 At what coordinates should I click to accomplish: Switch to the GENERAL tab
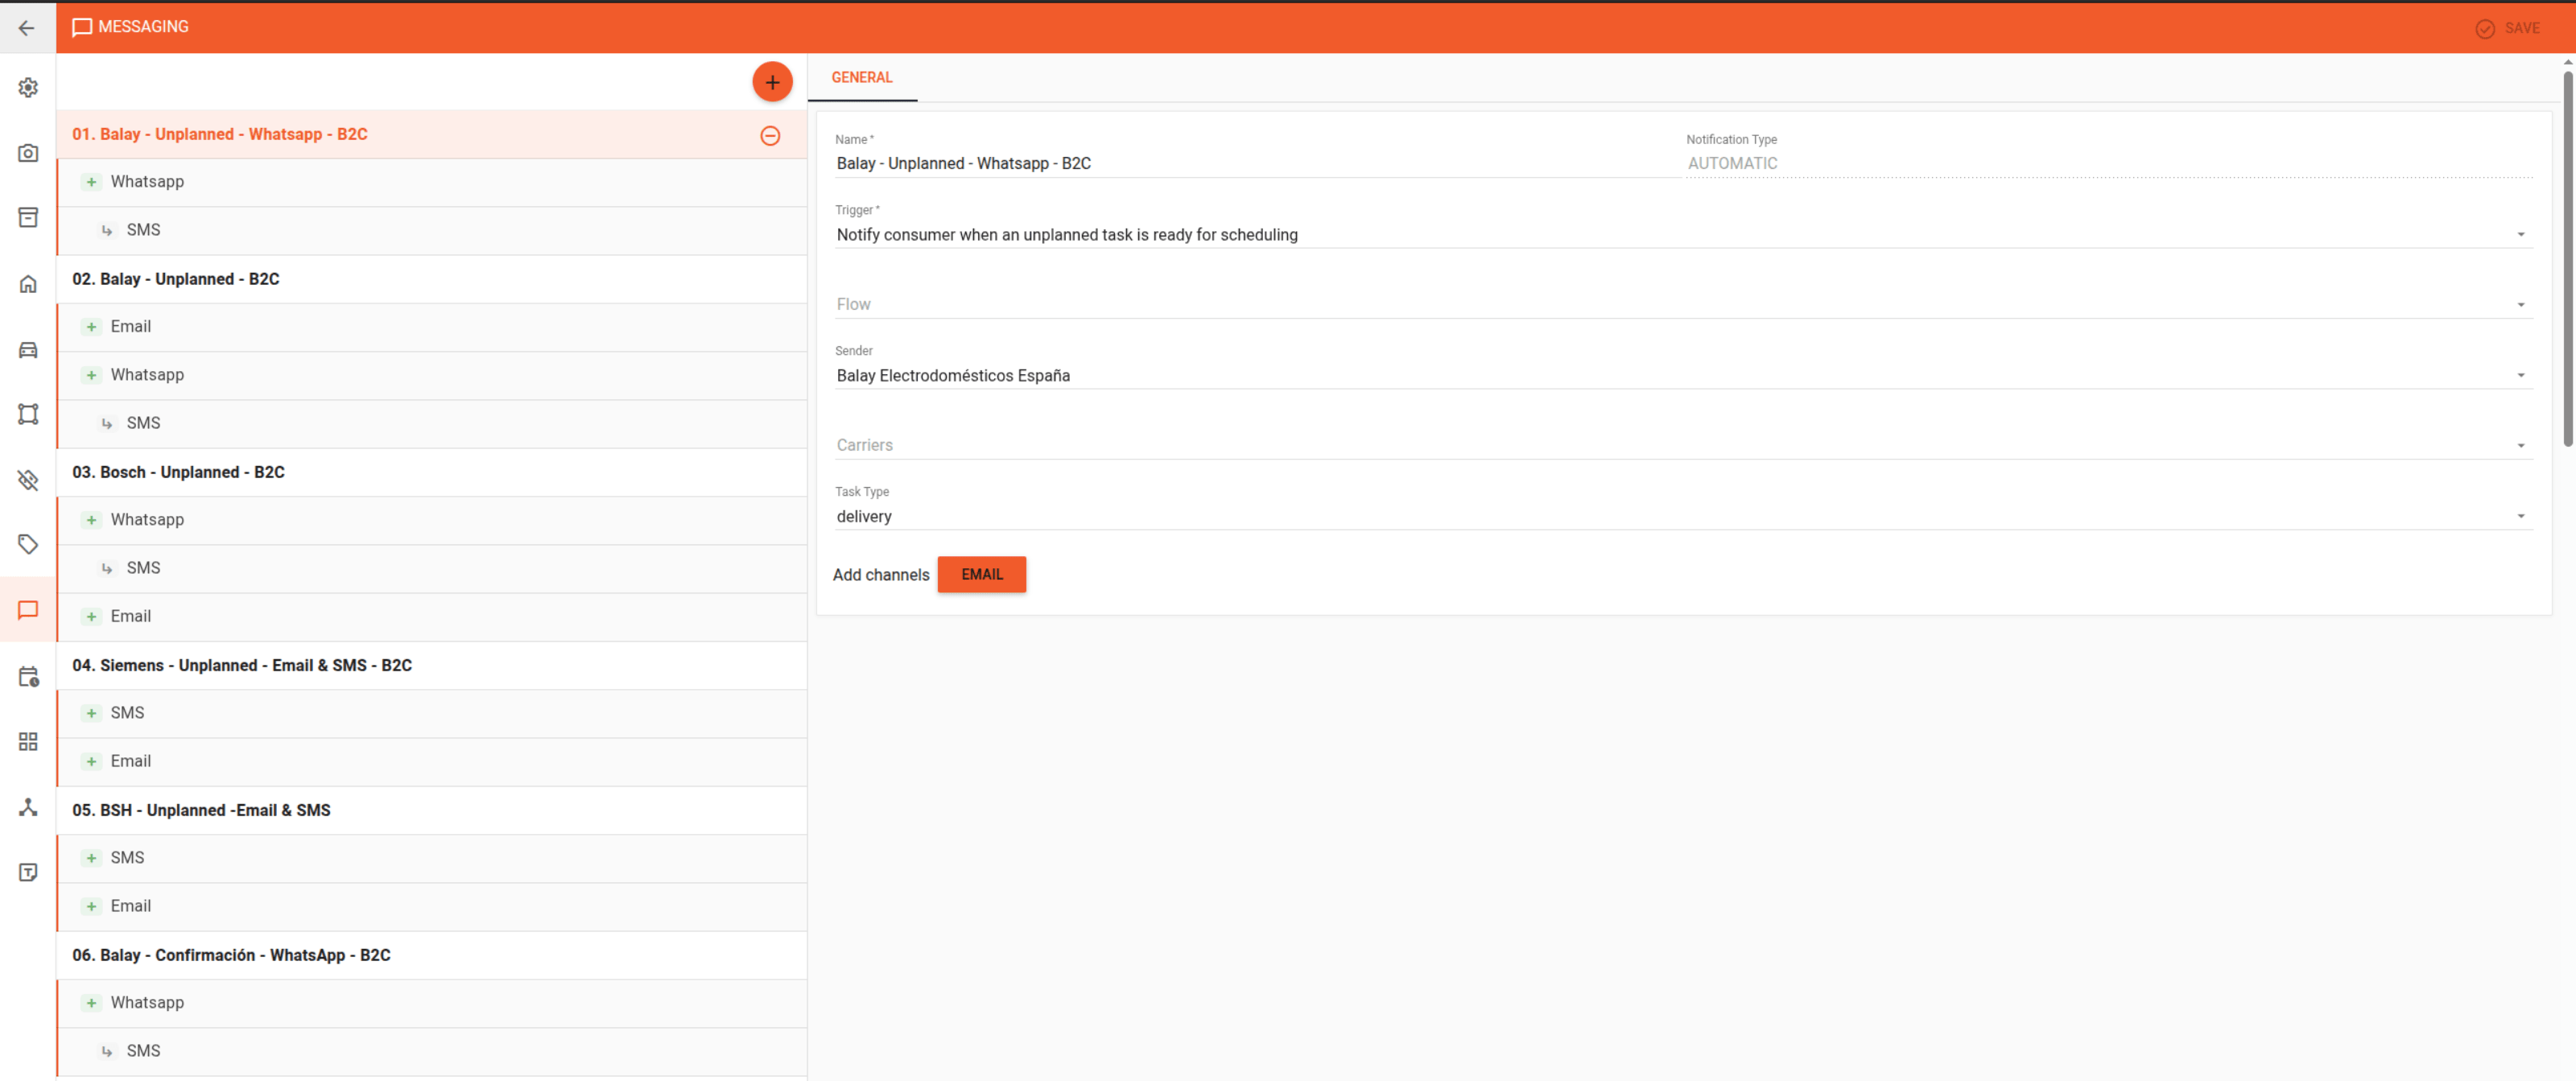pyautogui.click(x=862, y=78)
